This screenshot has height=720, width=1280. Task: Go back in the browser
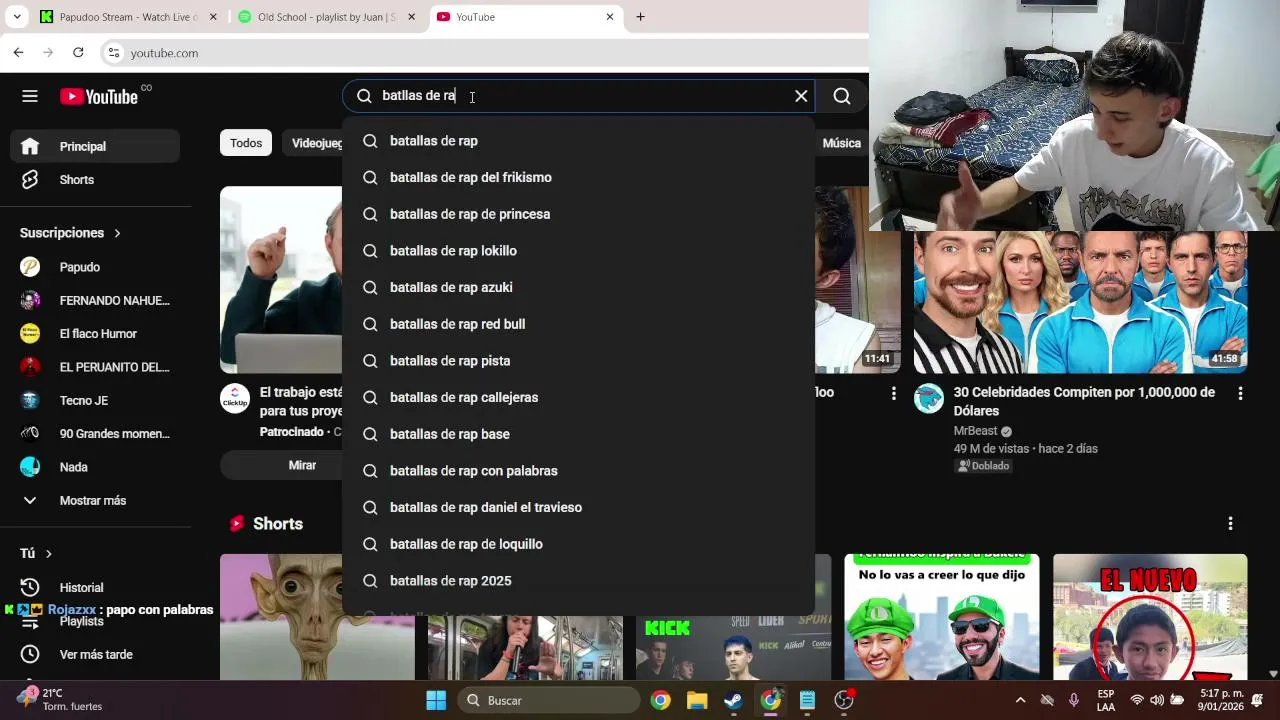coord(19,52)
